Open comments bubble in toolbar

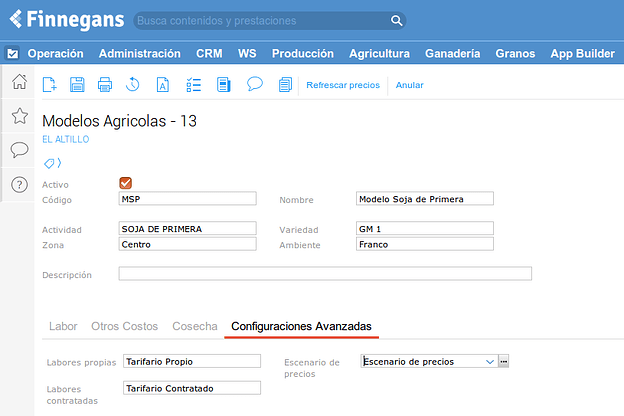tap(255, 84)
